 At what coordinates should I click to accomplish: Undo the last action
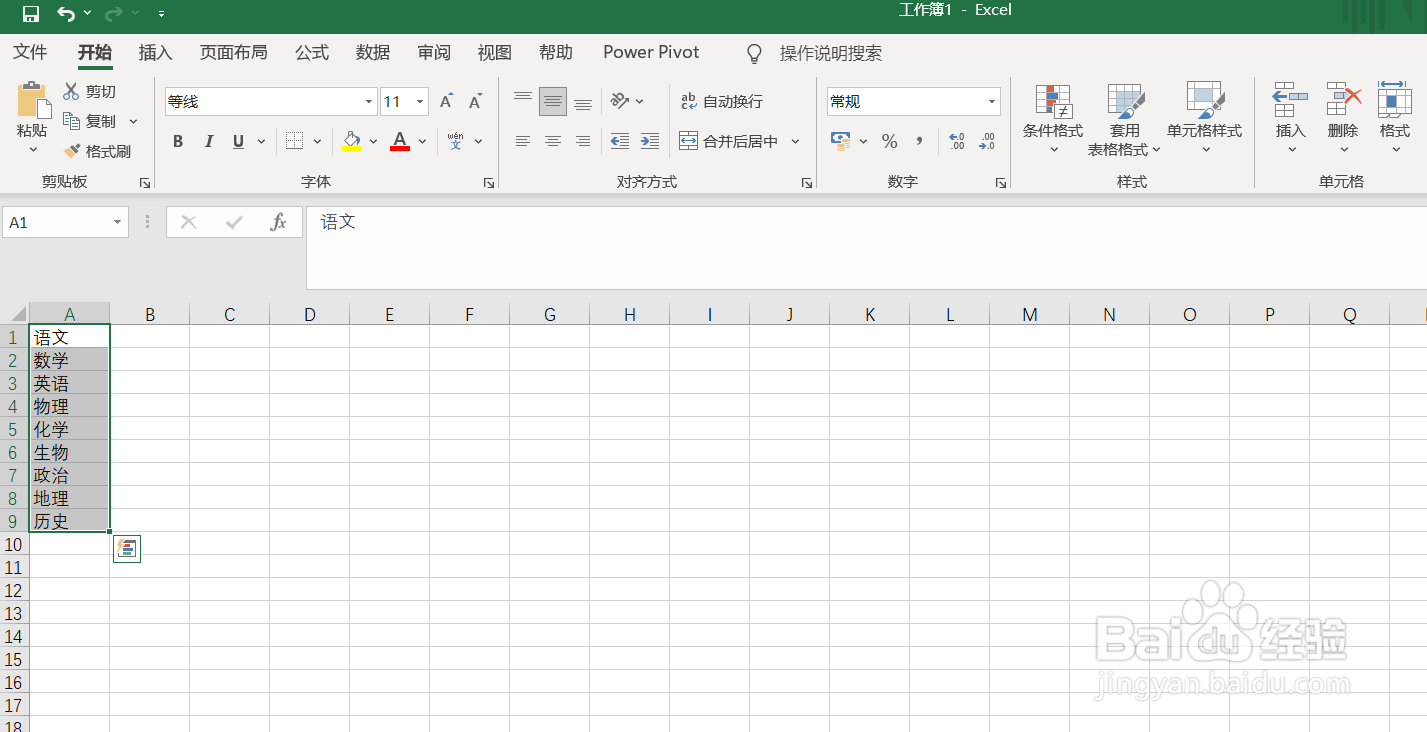click(x=66, y=14)
